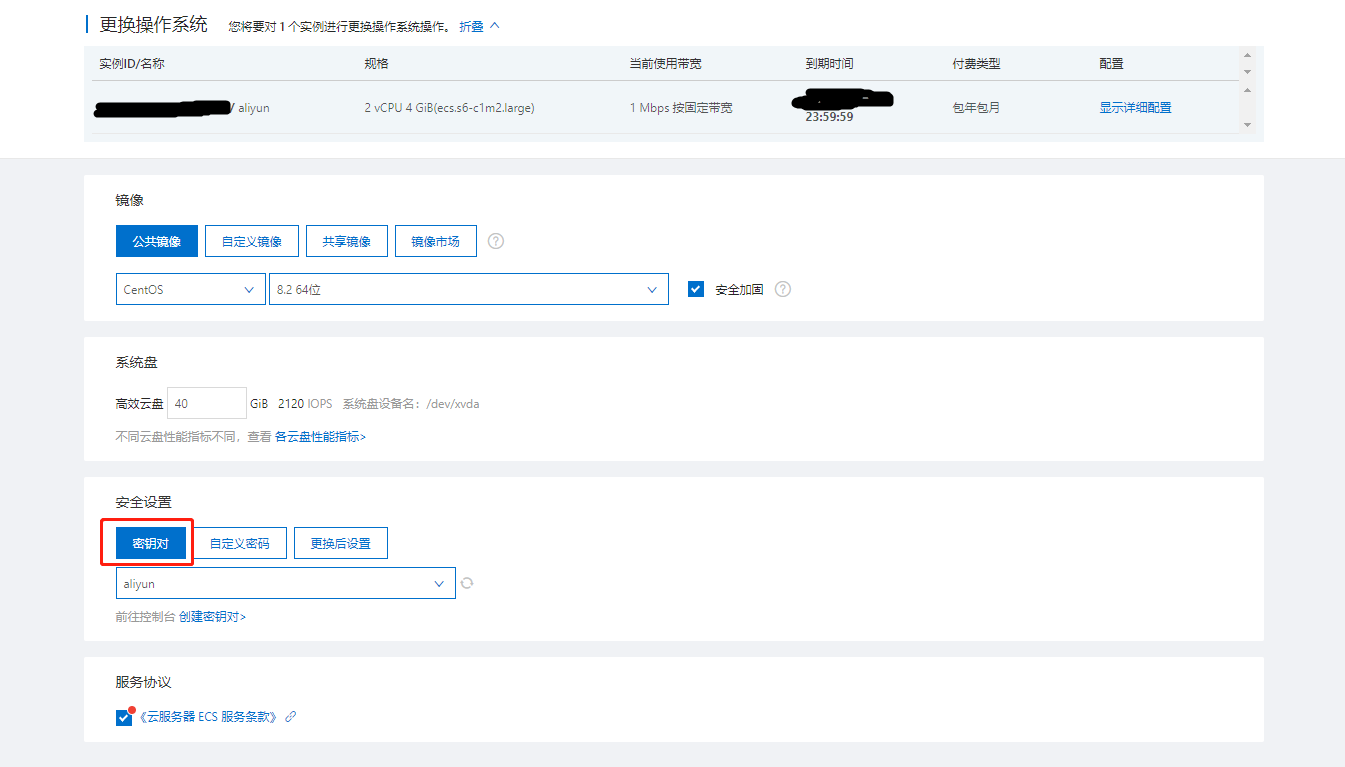Click the 2120 IOPS value
Image resolution: width=1345 pixels, height=767 pixels.
[305, 403]
